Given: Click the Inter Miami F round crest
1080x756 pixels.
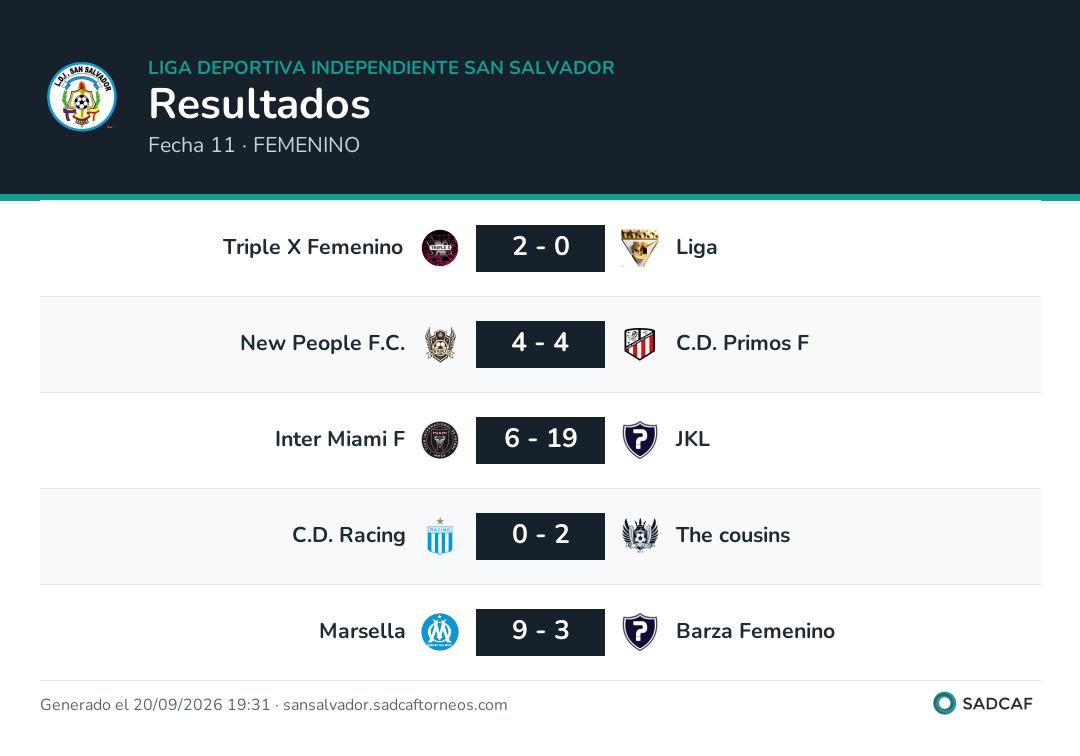Looking at the screenshot, I should (x=440, y=440).
